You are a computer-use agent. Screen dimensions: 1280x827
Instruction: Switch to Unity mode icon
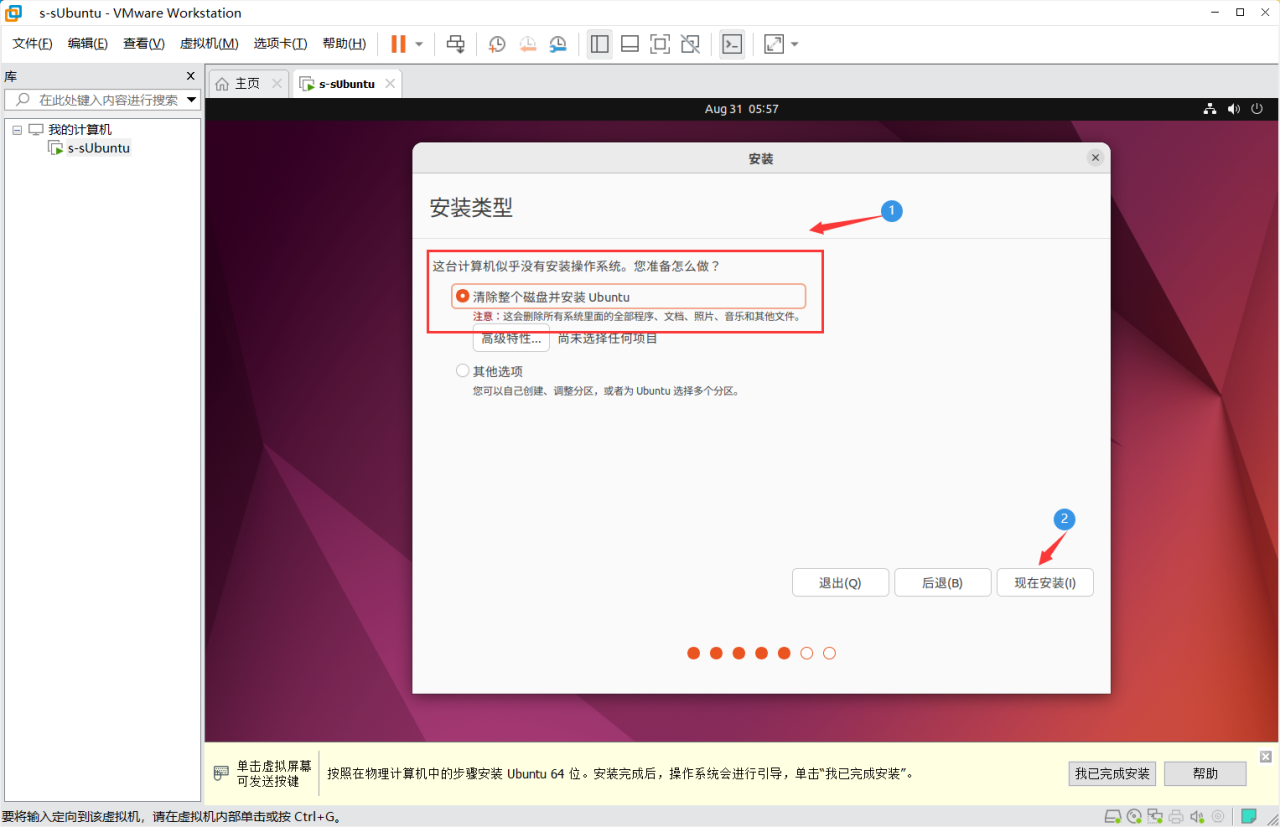pyautogui.click(x=690, y=44)
